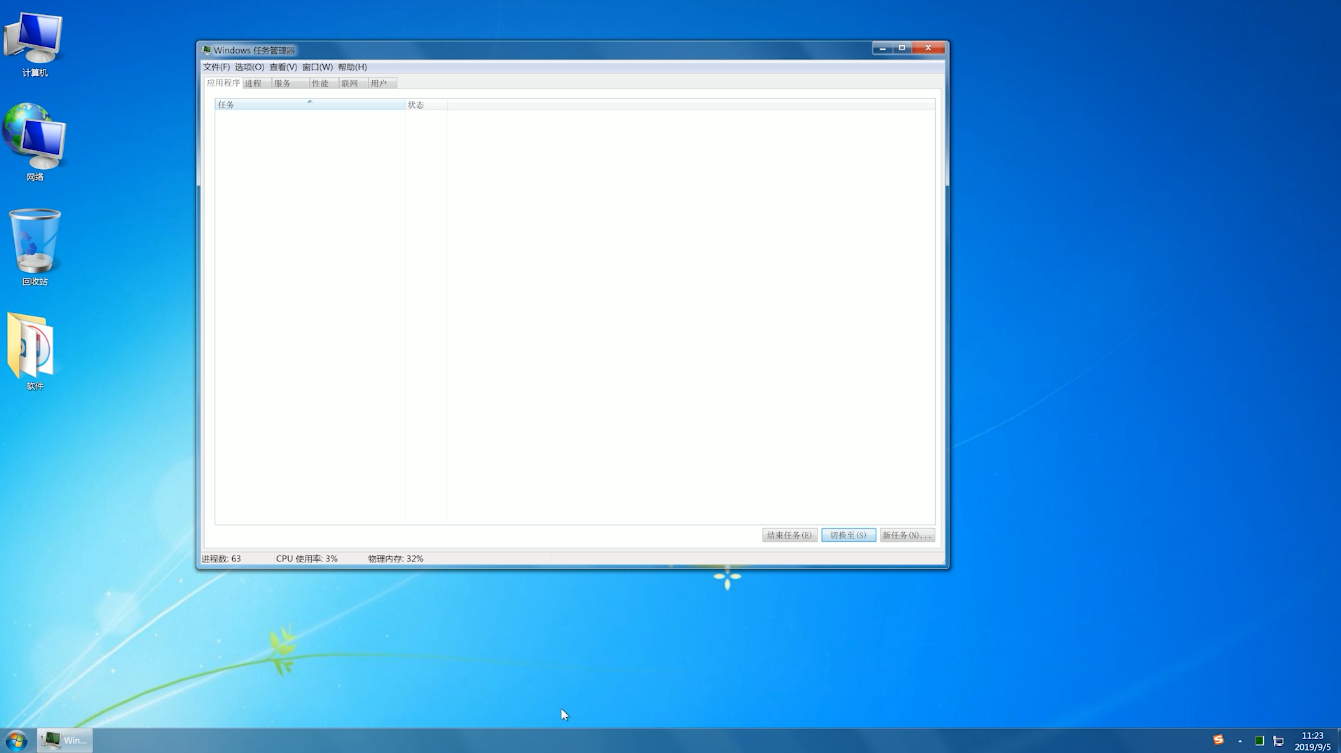
Task: Select the 回收站 recycle bin icon
Action: (x=35, y=247)
